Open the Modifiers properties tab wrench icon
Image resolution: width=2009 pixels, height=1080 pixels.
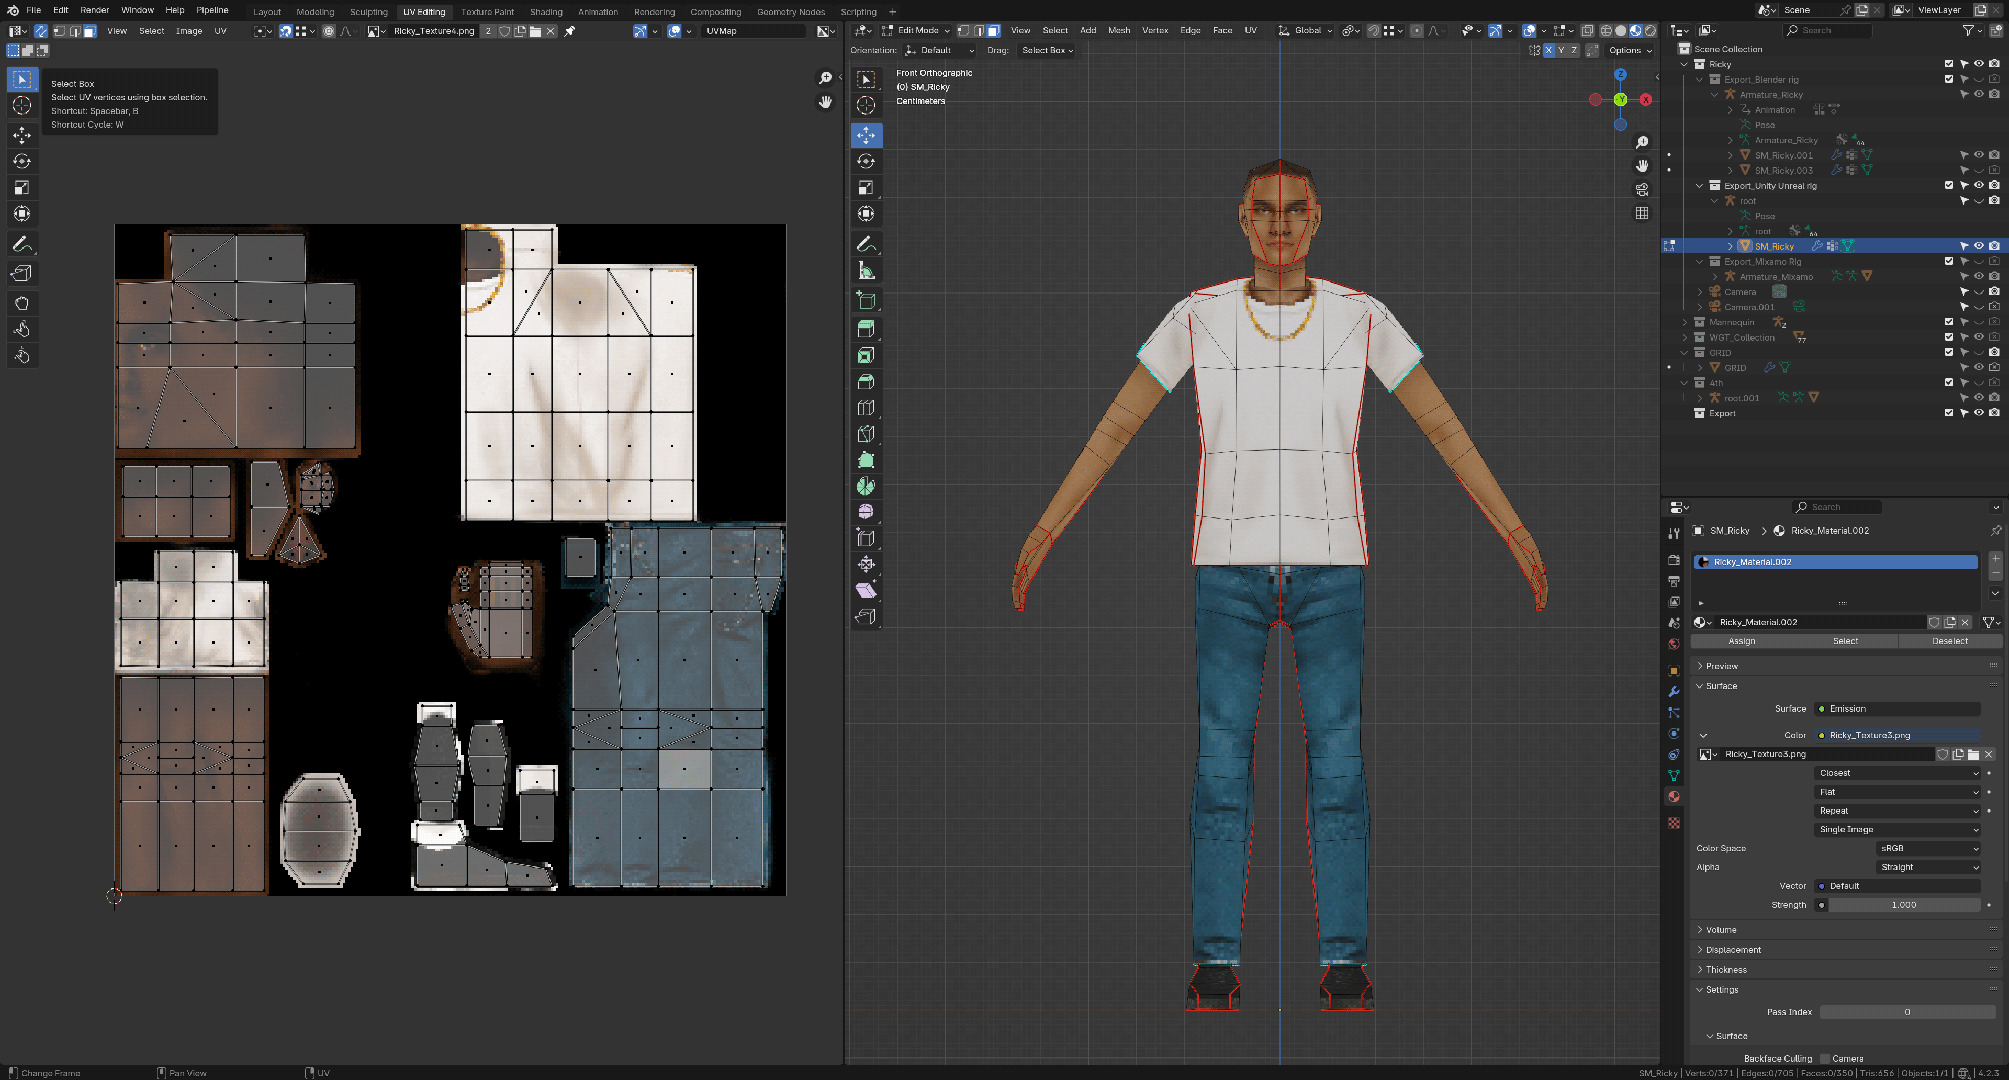click(1674, 692)
